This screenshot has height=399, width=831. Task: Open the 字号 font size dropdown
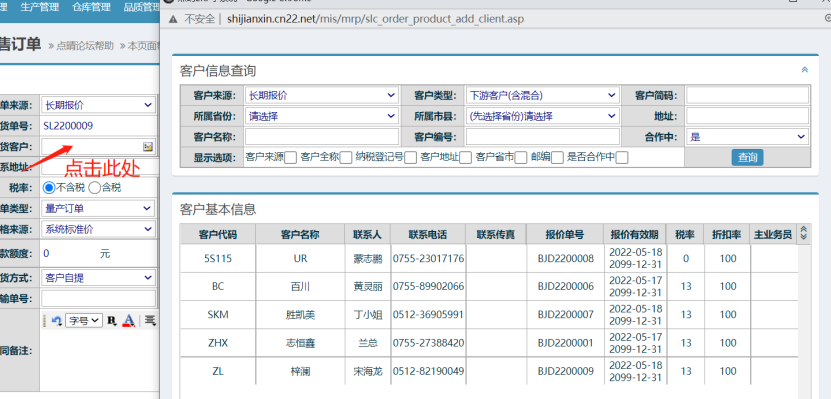84,320
